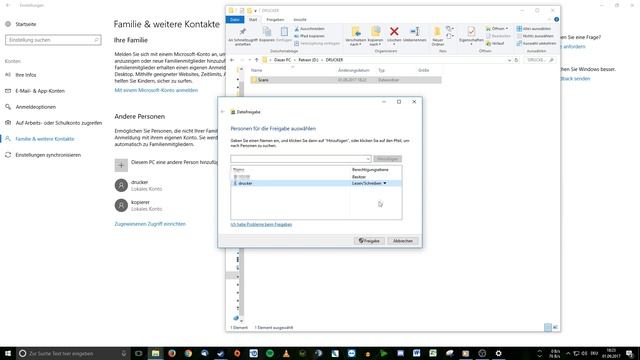
Task: Open the Datei tab in Explorer
Action: click(235, 20)
